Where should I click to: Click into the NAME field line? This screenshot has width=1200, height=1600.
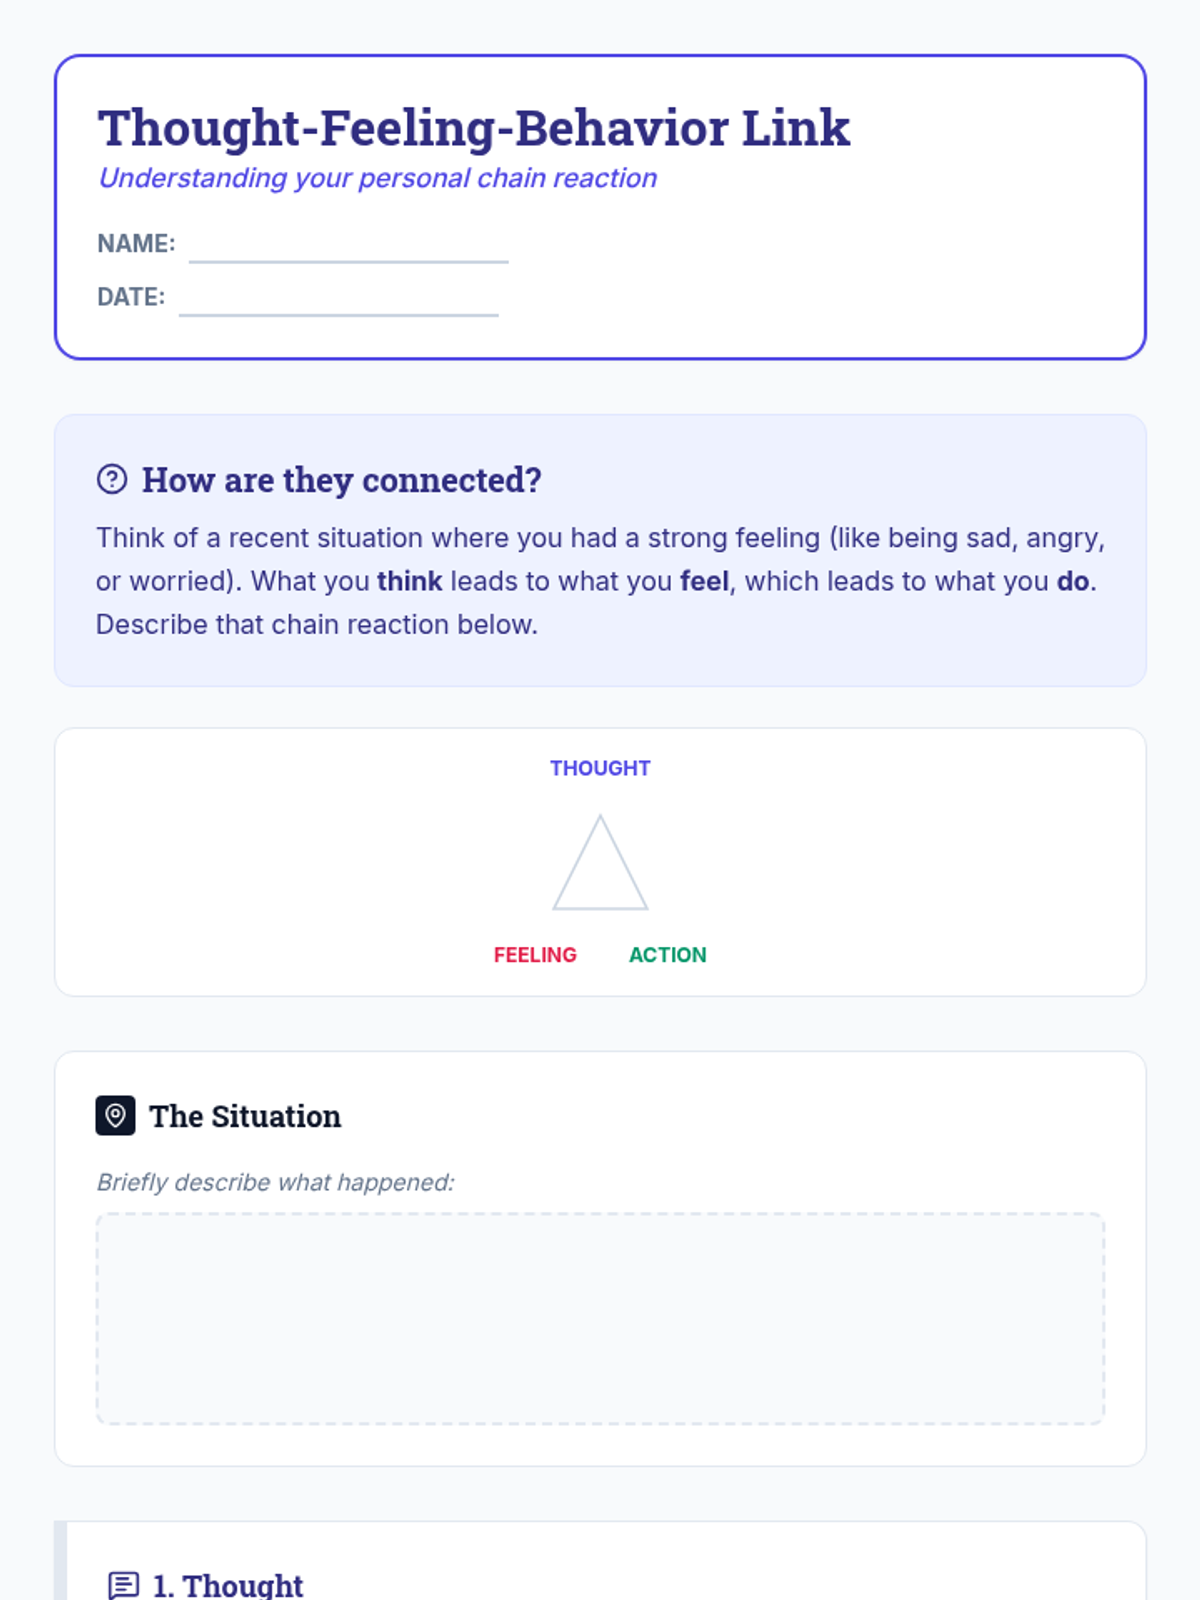[348, 246]
